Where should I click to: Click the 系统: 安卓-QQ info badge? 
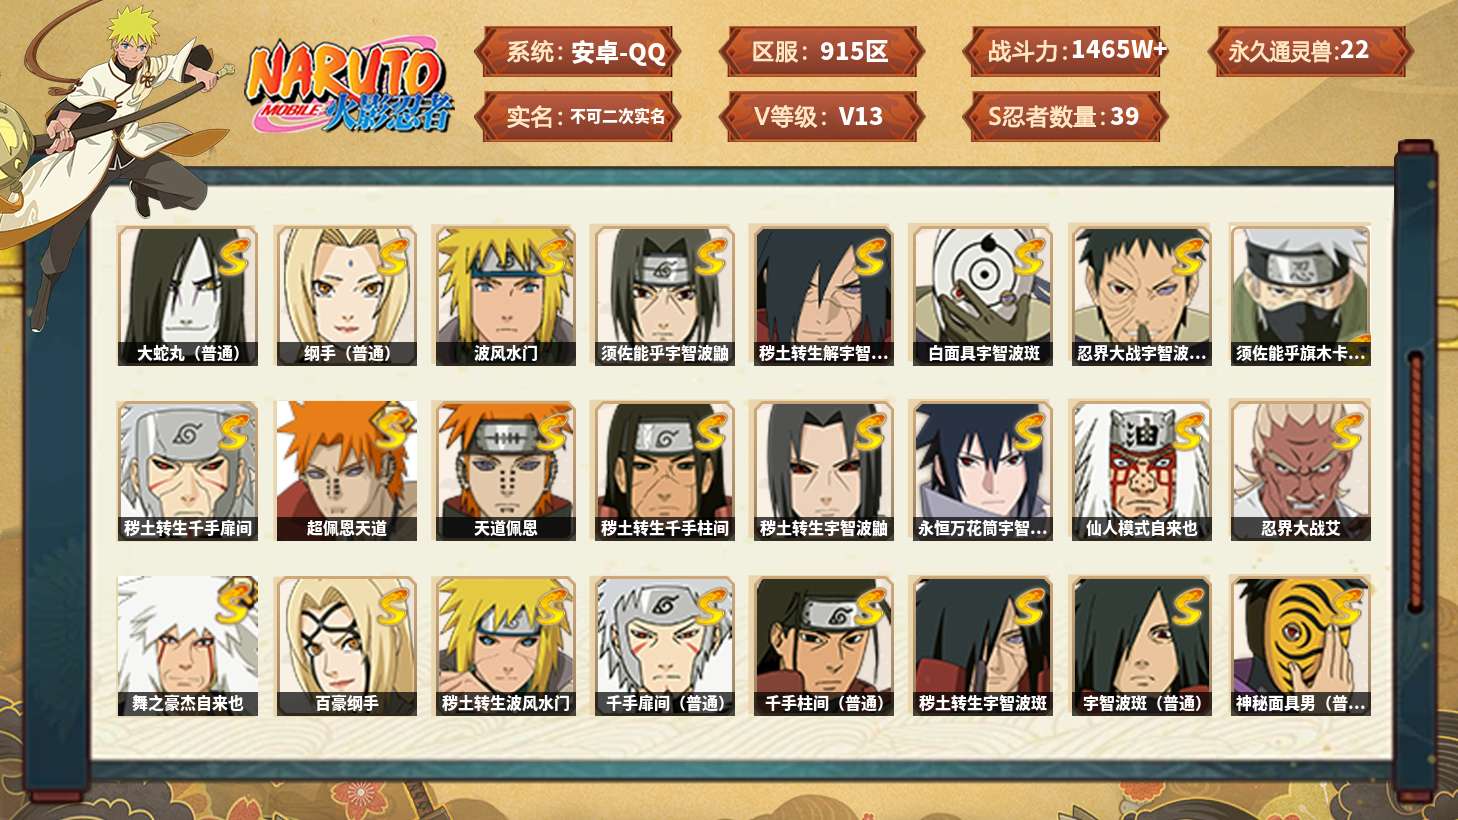[x=578, y=52]
